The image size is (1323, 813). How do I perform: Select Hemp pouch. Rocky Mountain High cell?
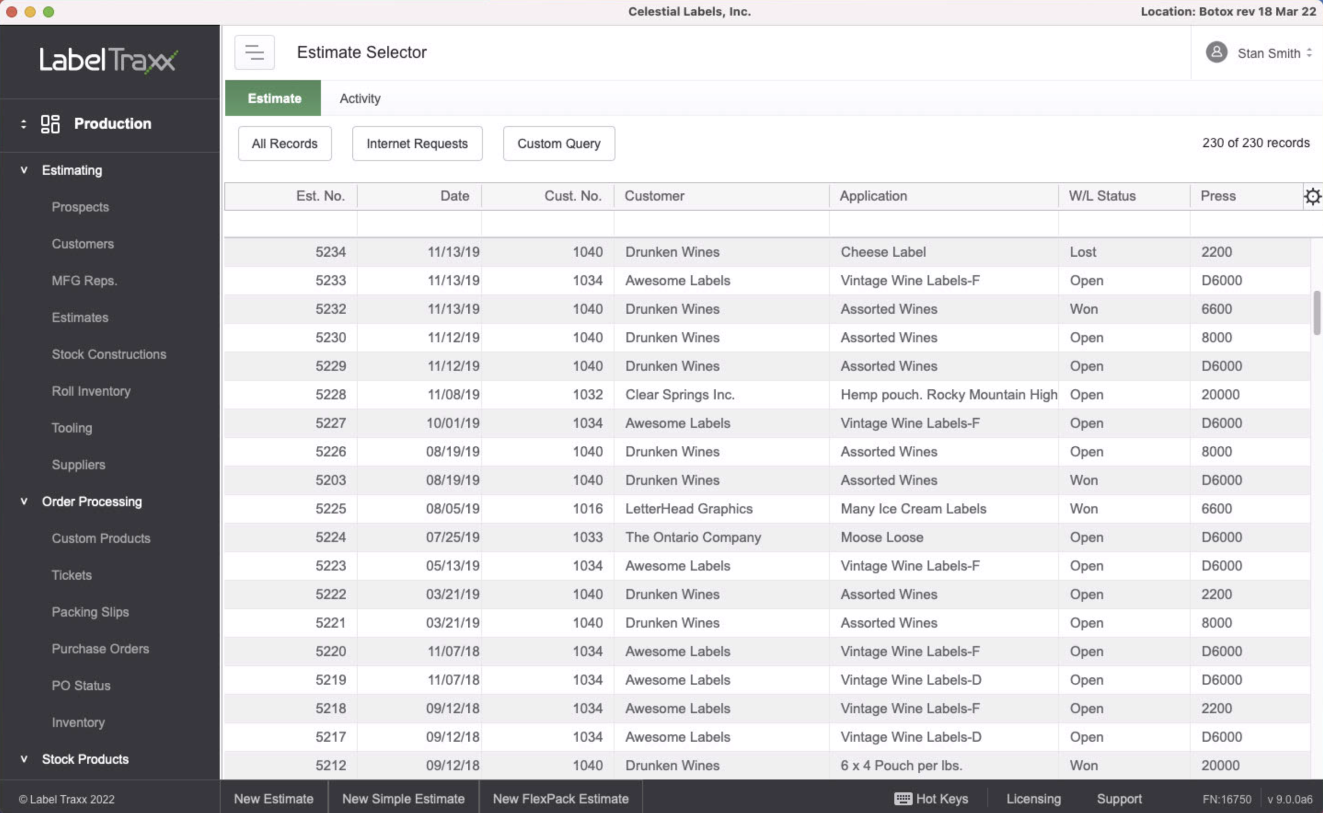(944, 395)
